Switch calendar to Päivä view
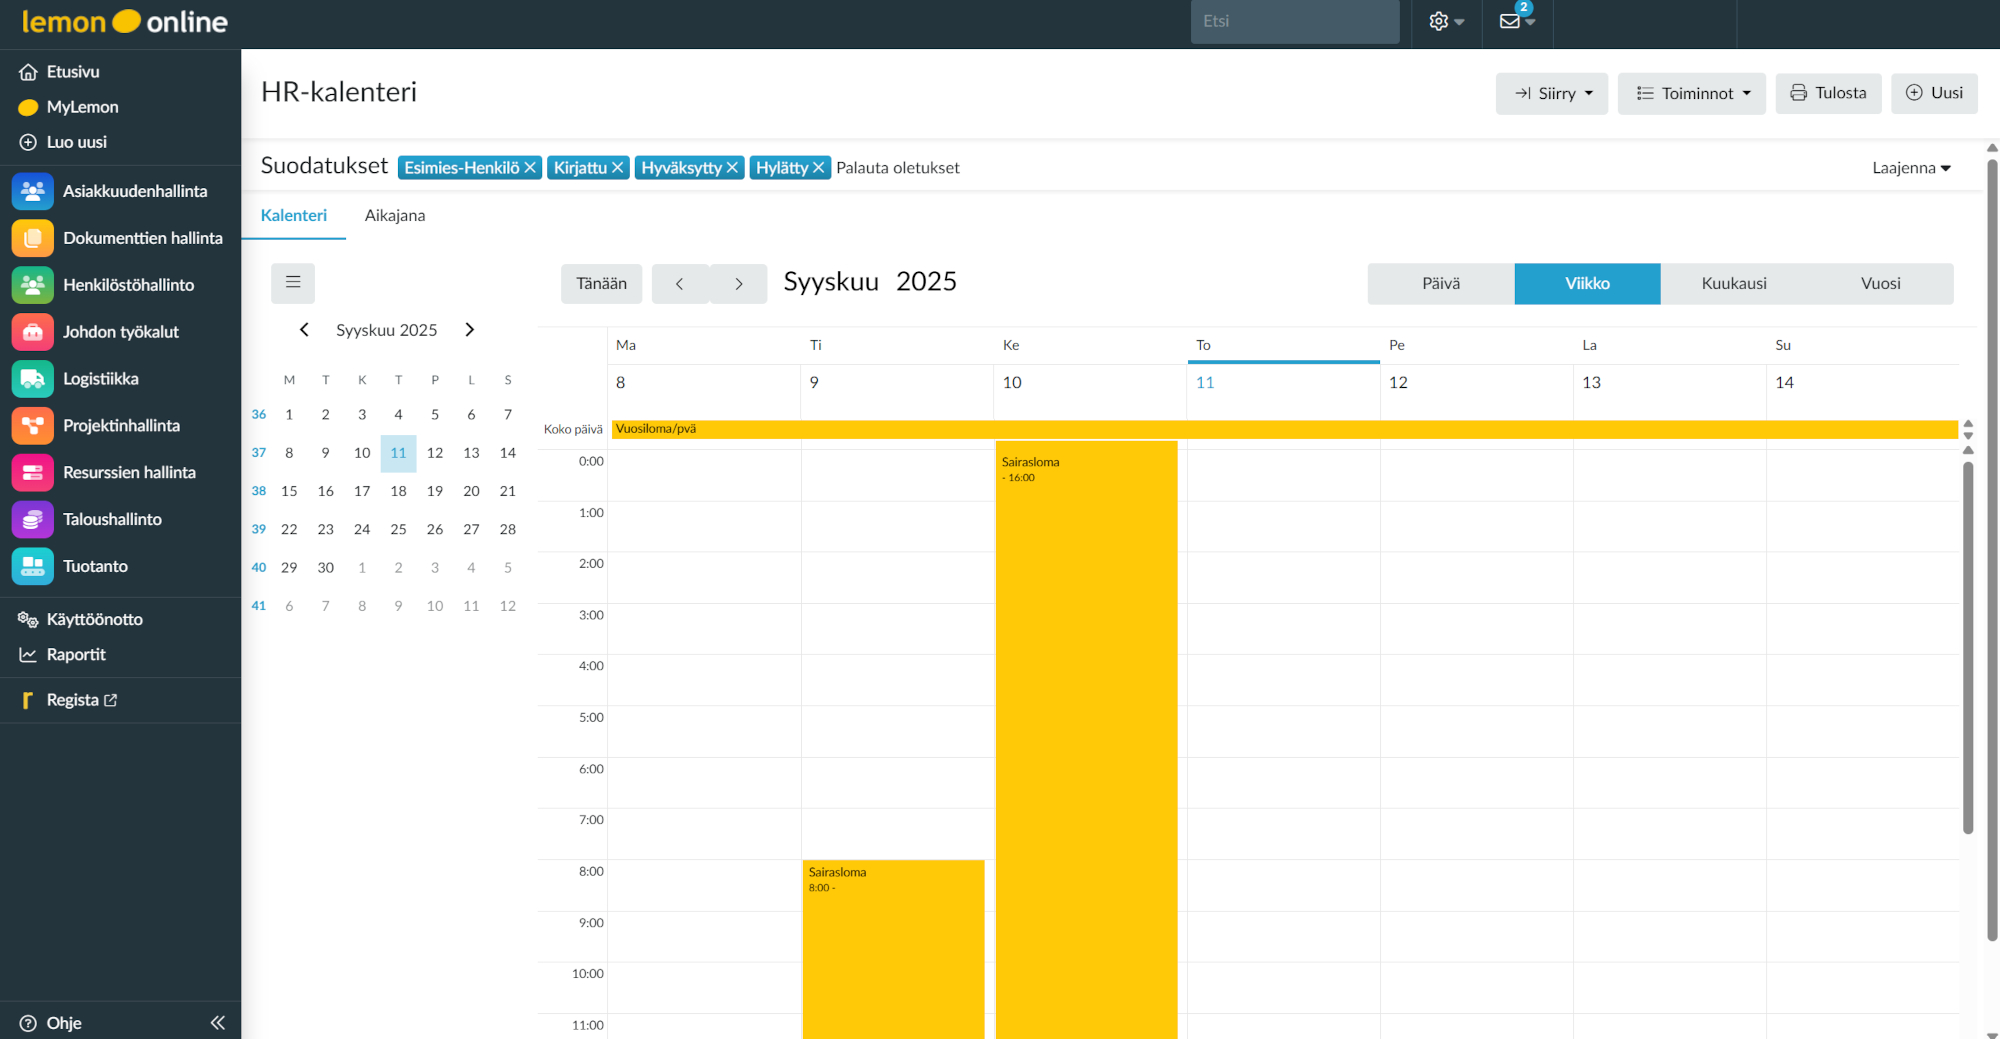Viewport: 2000px width, 1039px height. (1440, 284)
